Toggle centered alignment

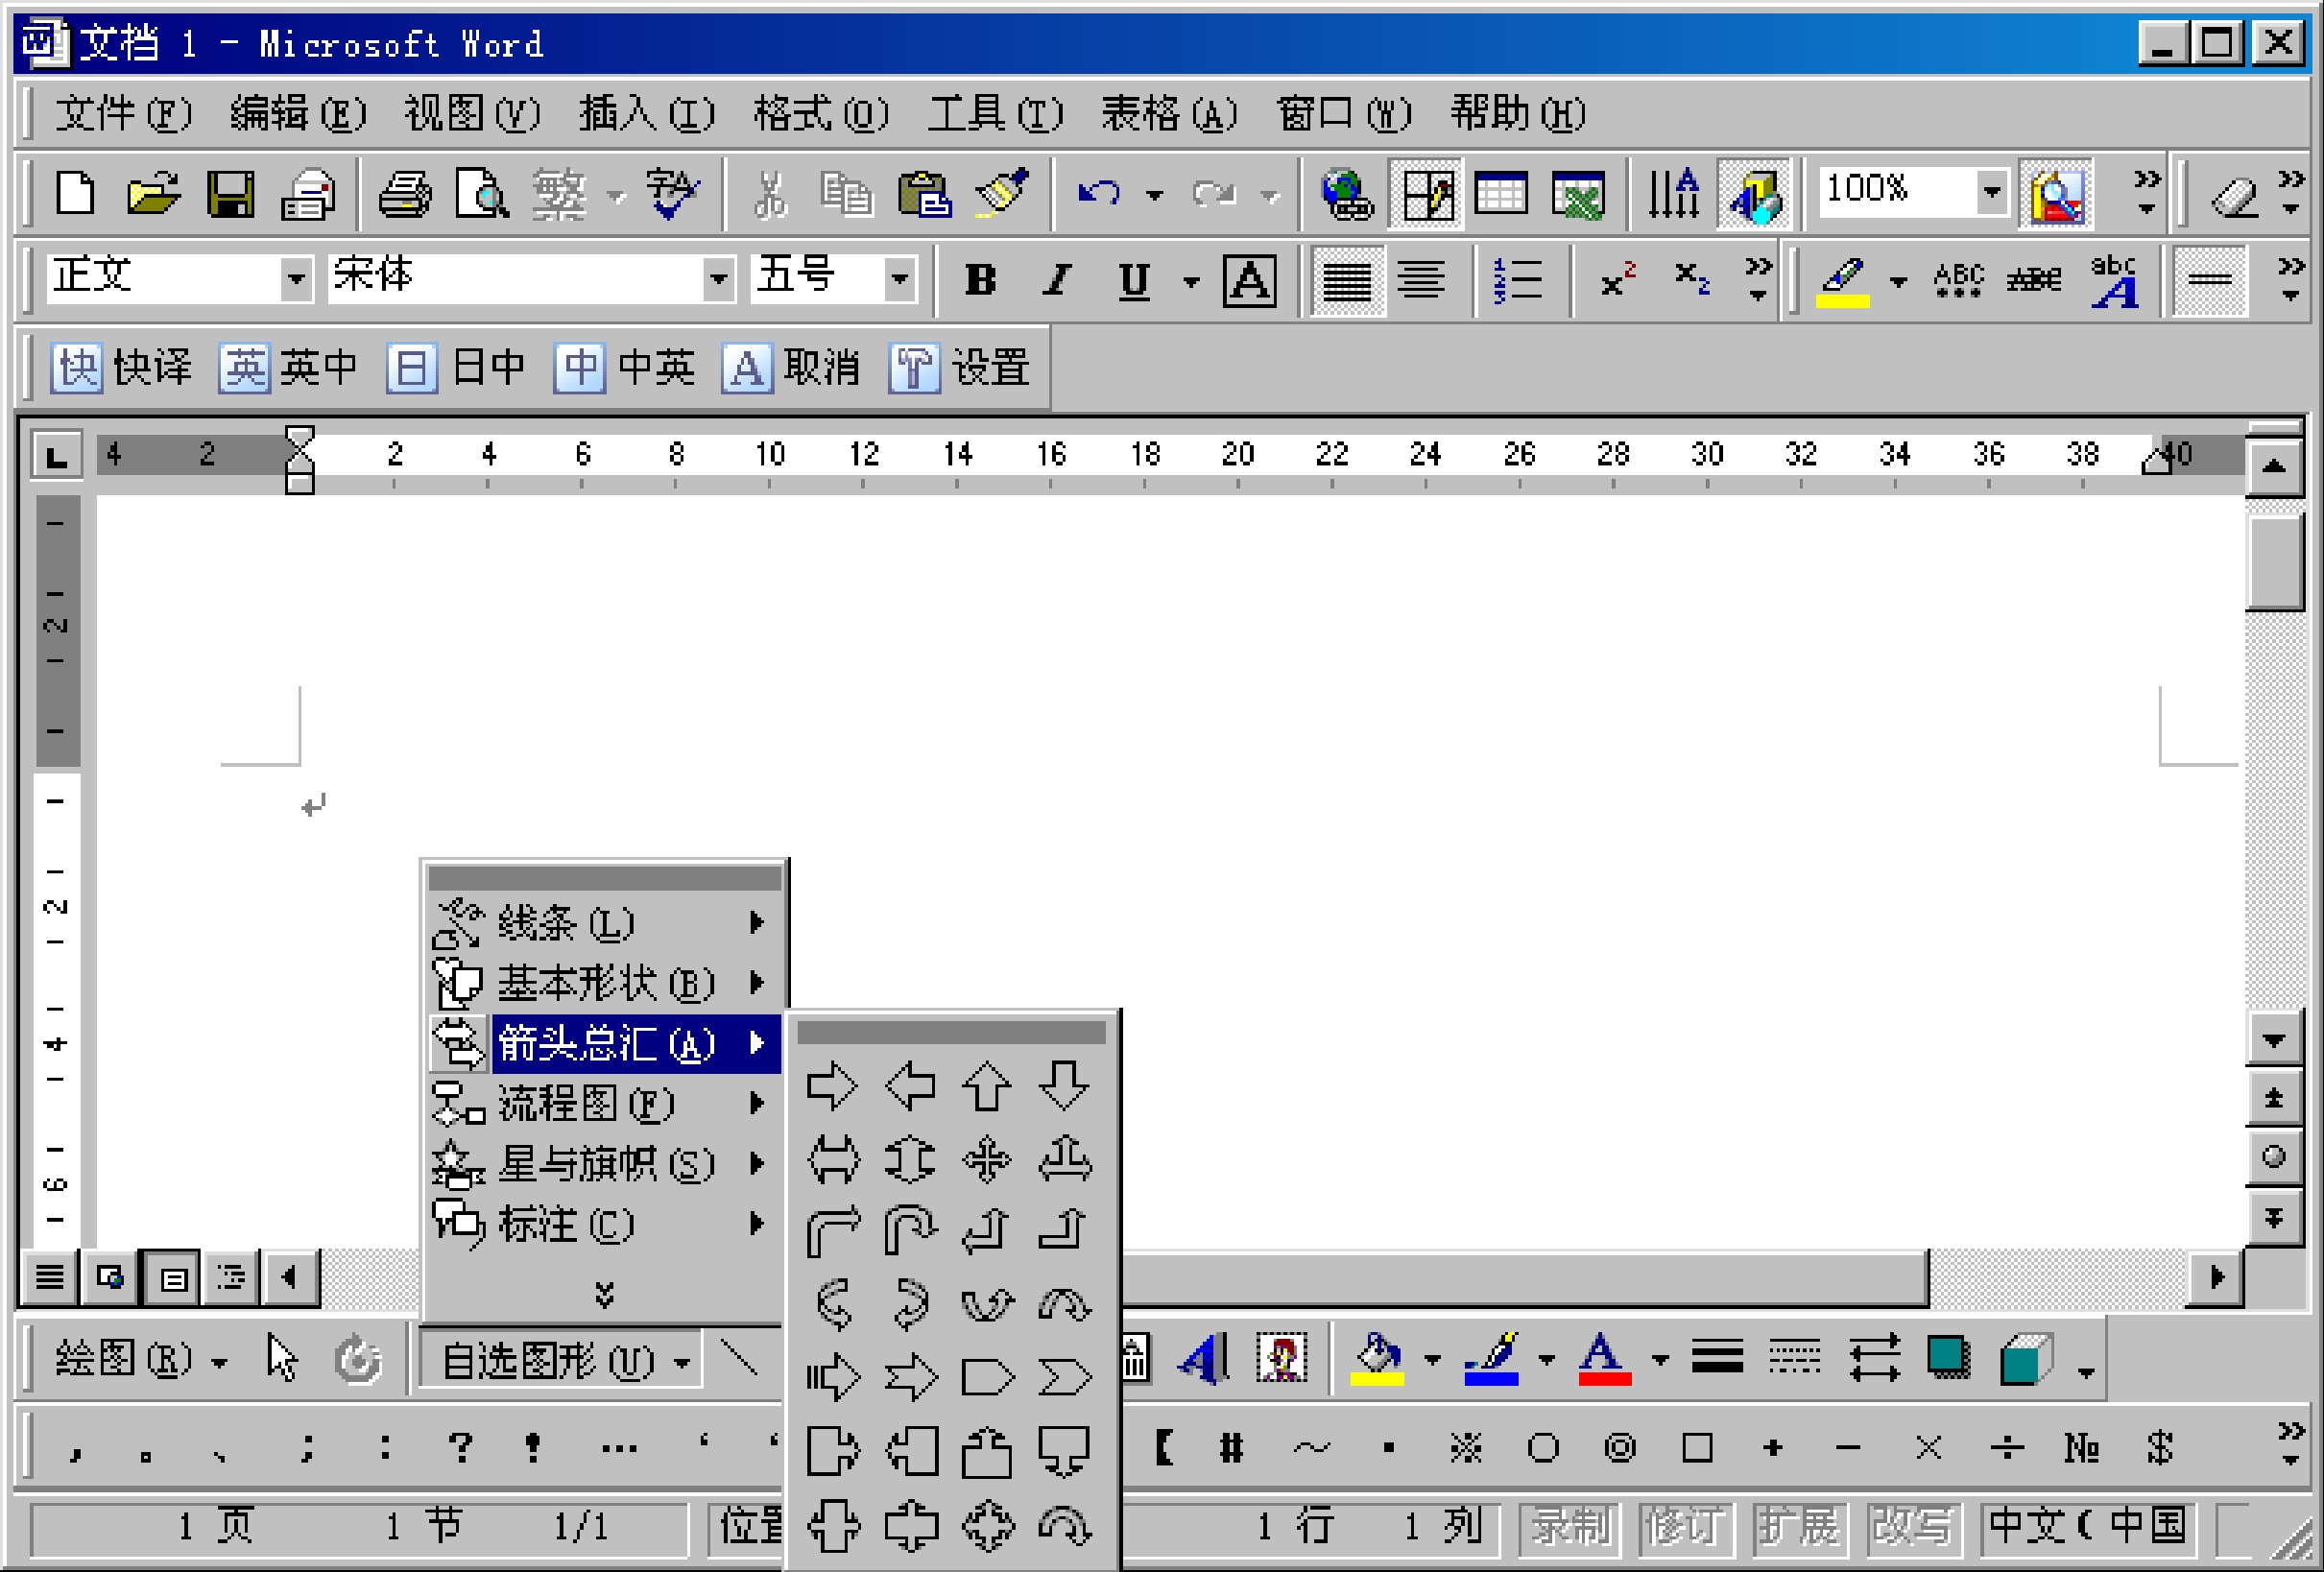(1422, 280)
